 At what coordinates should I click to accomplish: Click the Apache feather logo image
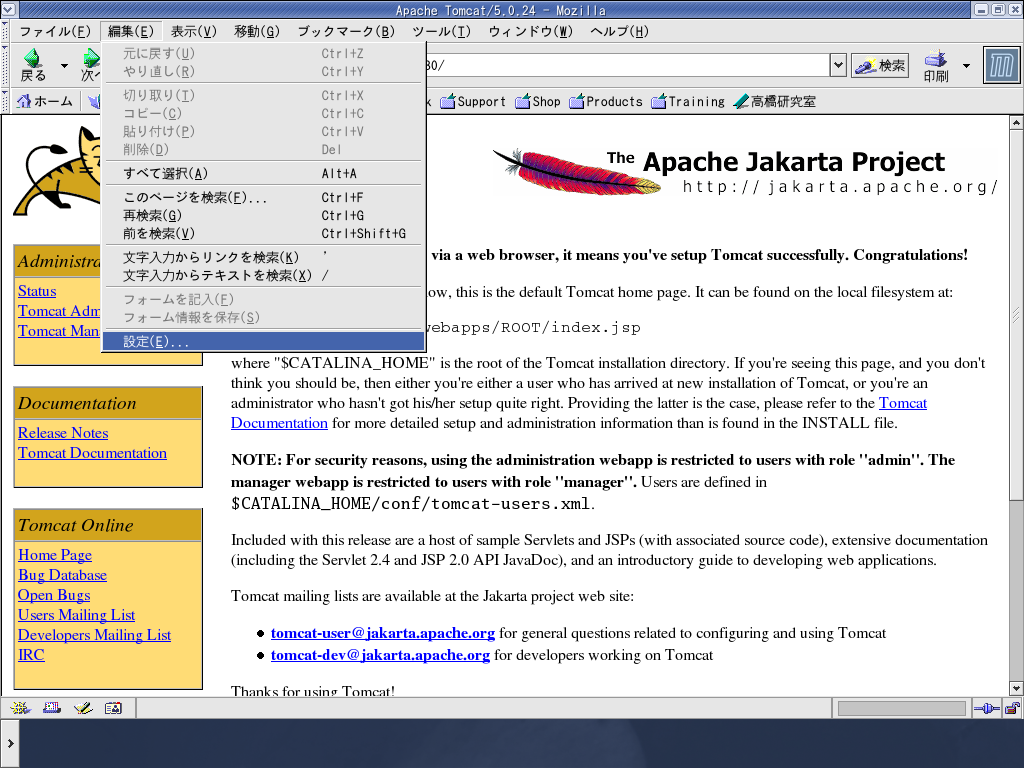tap(577, 172)
